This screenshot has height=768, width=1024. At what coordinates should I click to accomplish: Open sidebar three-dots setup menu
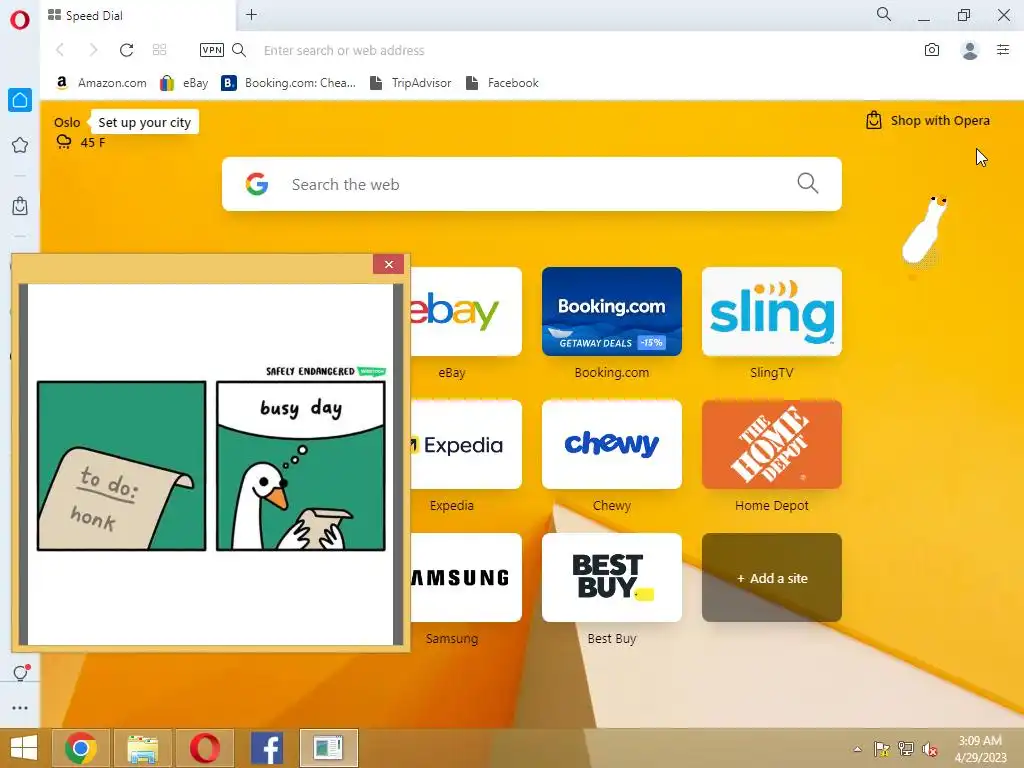click(x=20, y=708)
